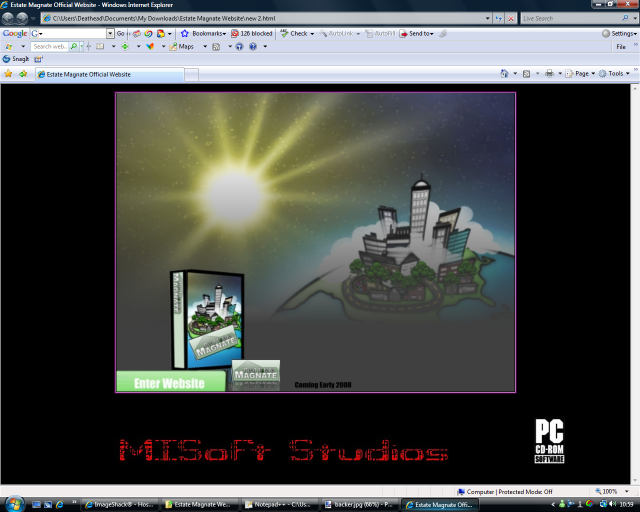
Task: Open a new blank tab
Action: 191,75
